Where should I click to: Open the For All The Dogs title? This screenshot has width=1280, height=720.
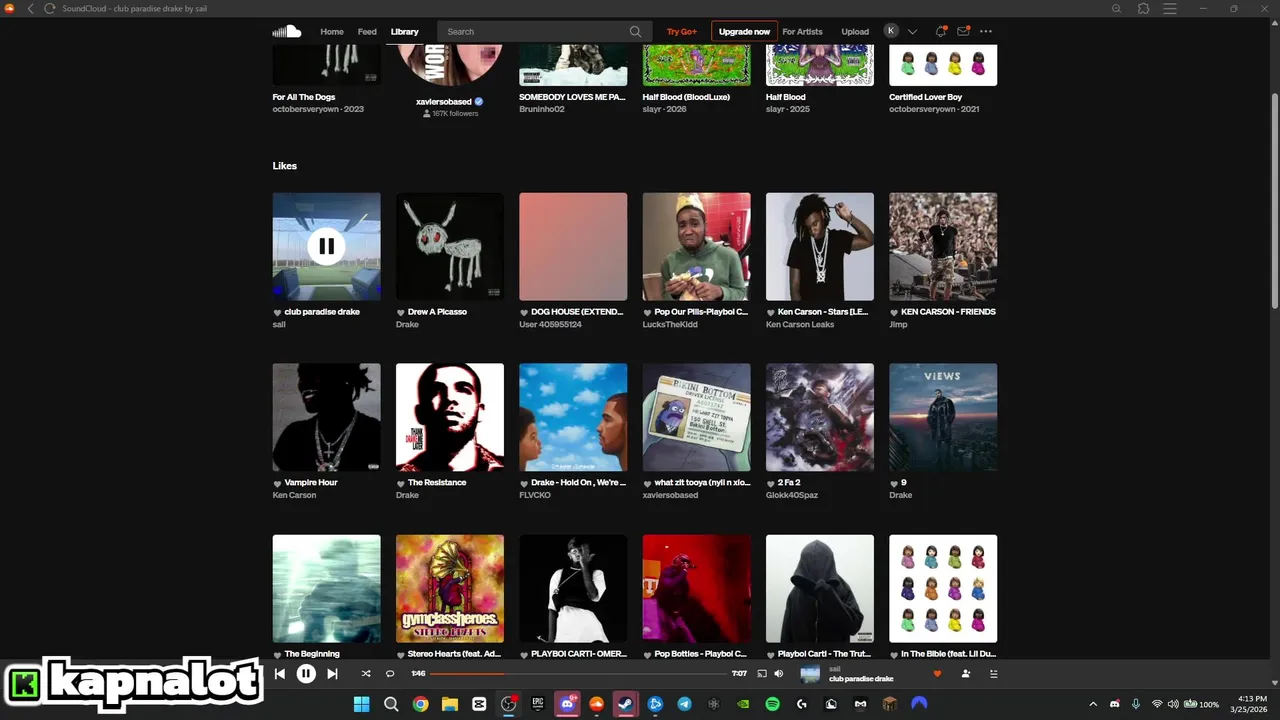coord(304,97)
